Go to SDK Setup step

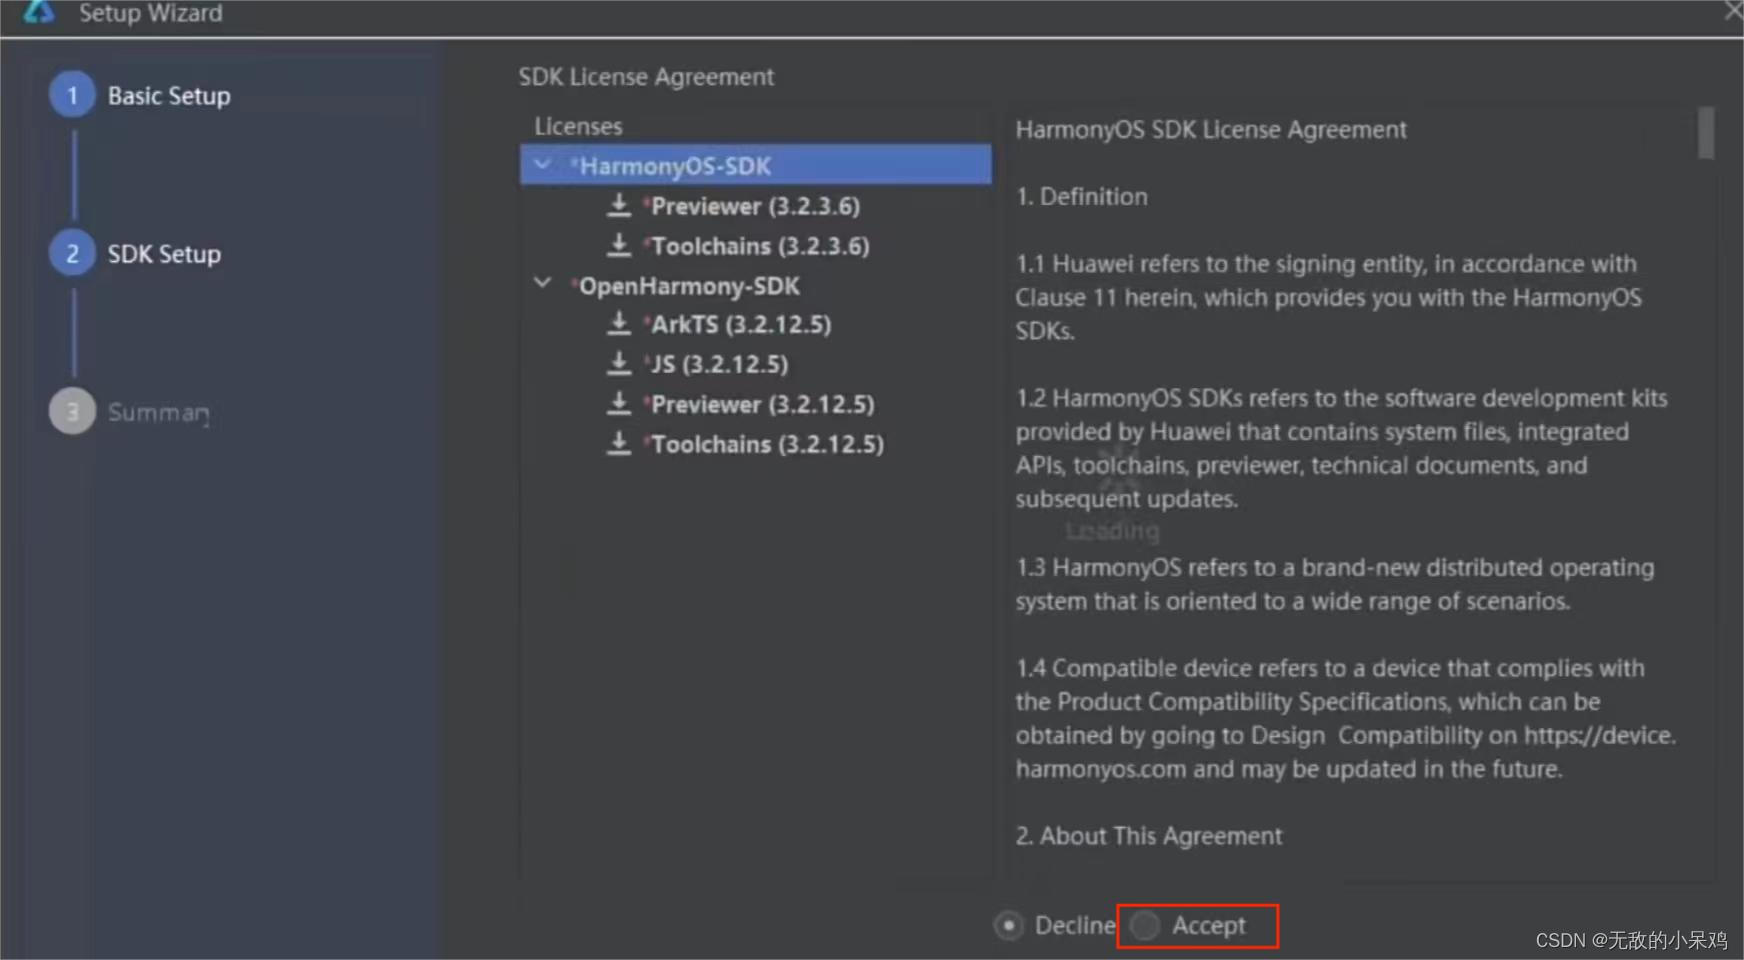pyautogui.click(x=164, y=254)
